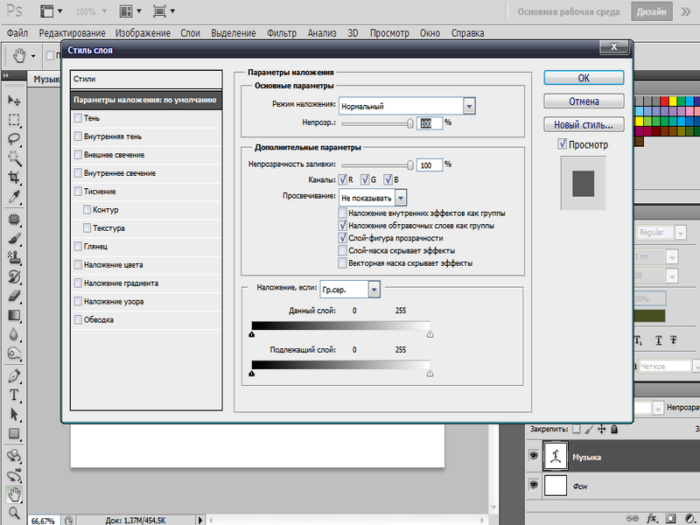Viewport: 700px width, 525px height.
Task: Hide the Музыка layer with eye icon
Action: (x=534, y=456)
